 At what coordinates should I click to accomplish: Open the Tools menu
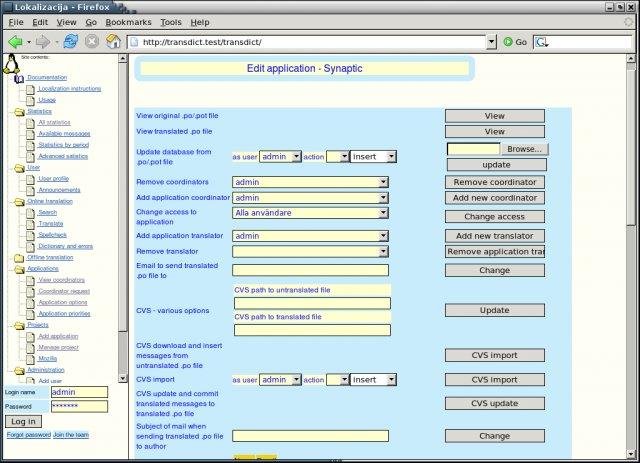171,21
